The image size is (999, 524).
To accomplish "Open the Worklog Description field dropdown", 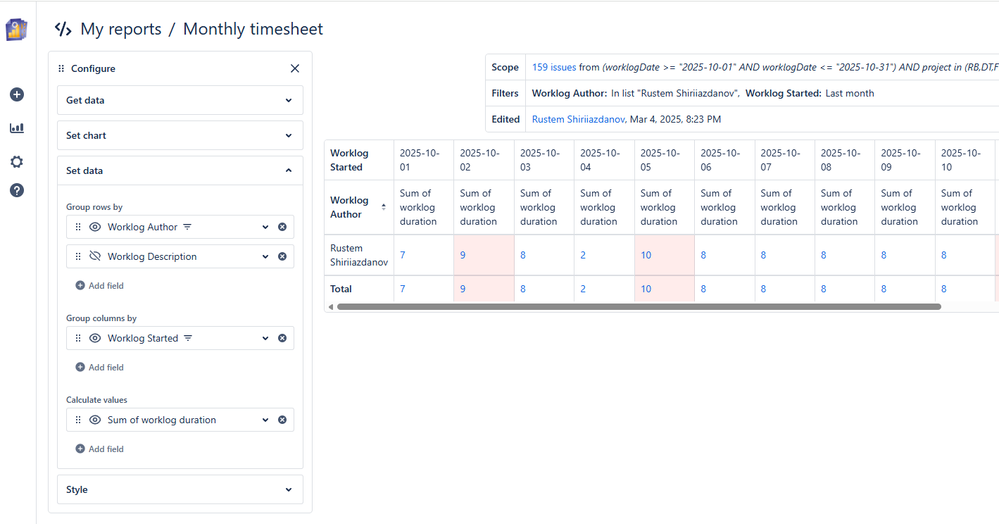I will [x=265, y=256].
